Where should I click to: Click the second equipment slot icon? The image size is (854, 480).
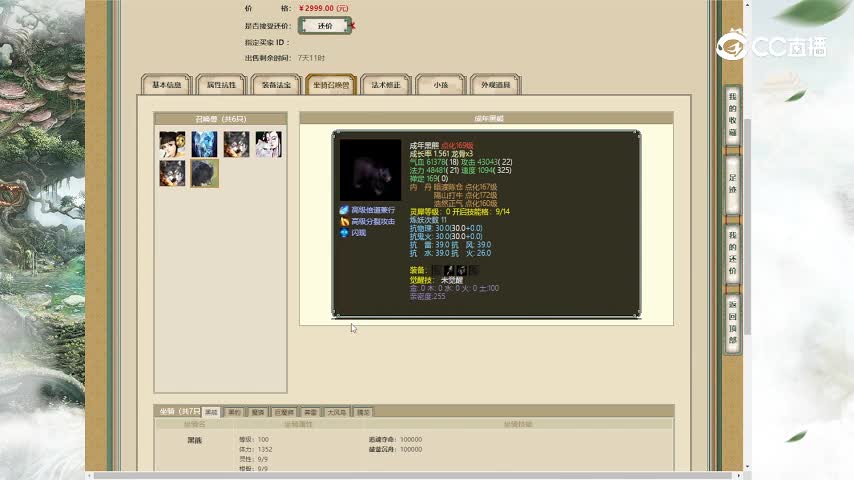449,270
